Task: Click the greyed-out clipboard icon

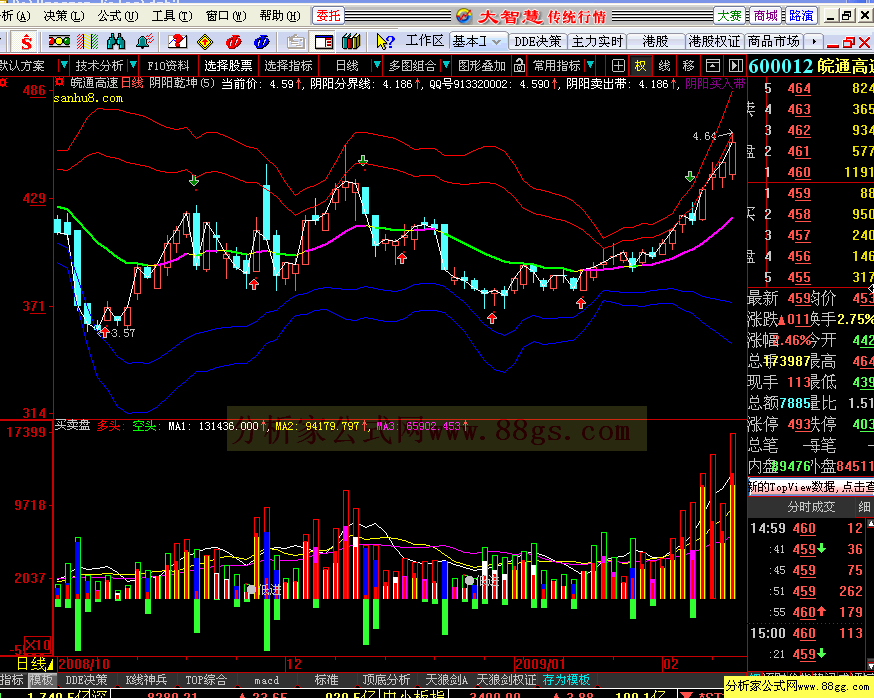Action: pyautogui.click(x=296, y=41)
